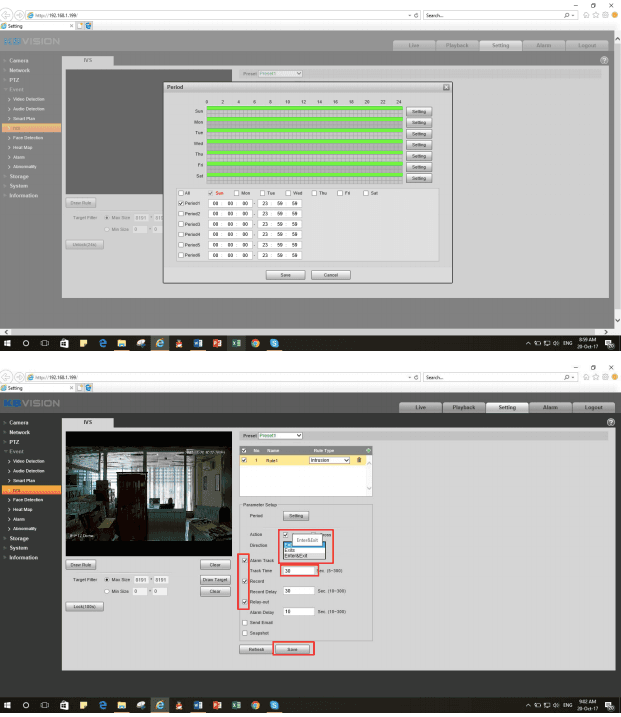The image size is (621, 717).
Task: Open the IVS tab above camera preview
Action: [88, 424]
